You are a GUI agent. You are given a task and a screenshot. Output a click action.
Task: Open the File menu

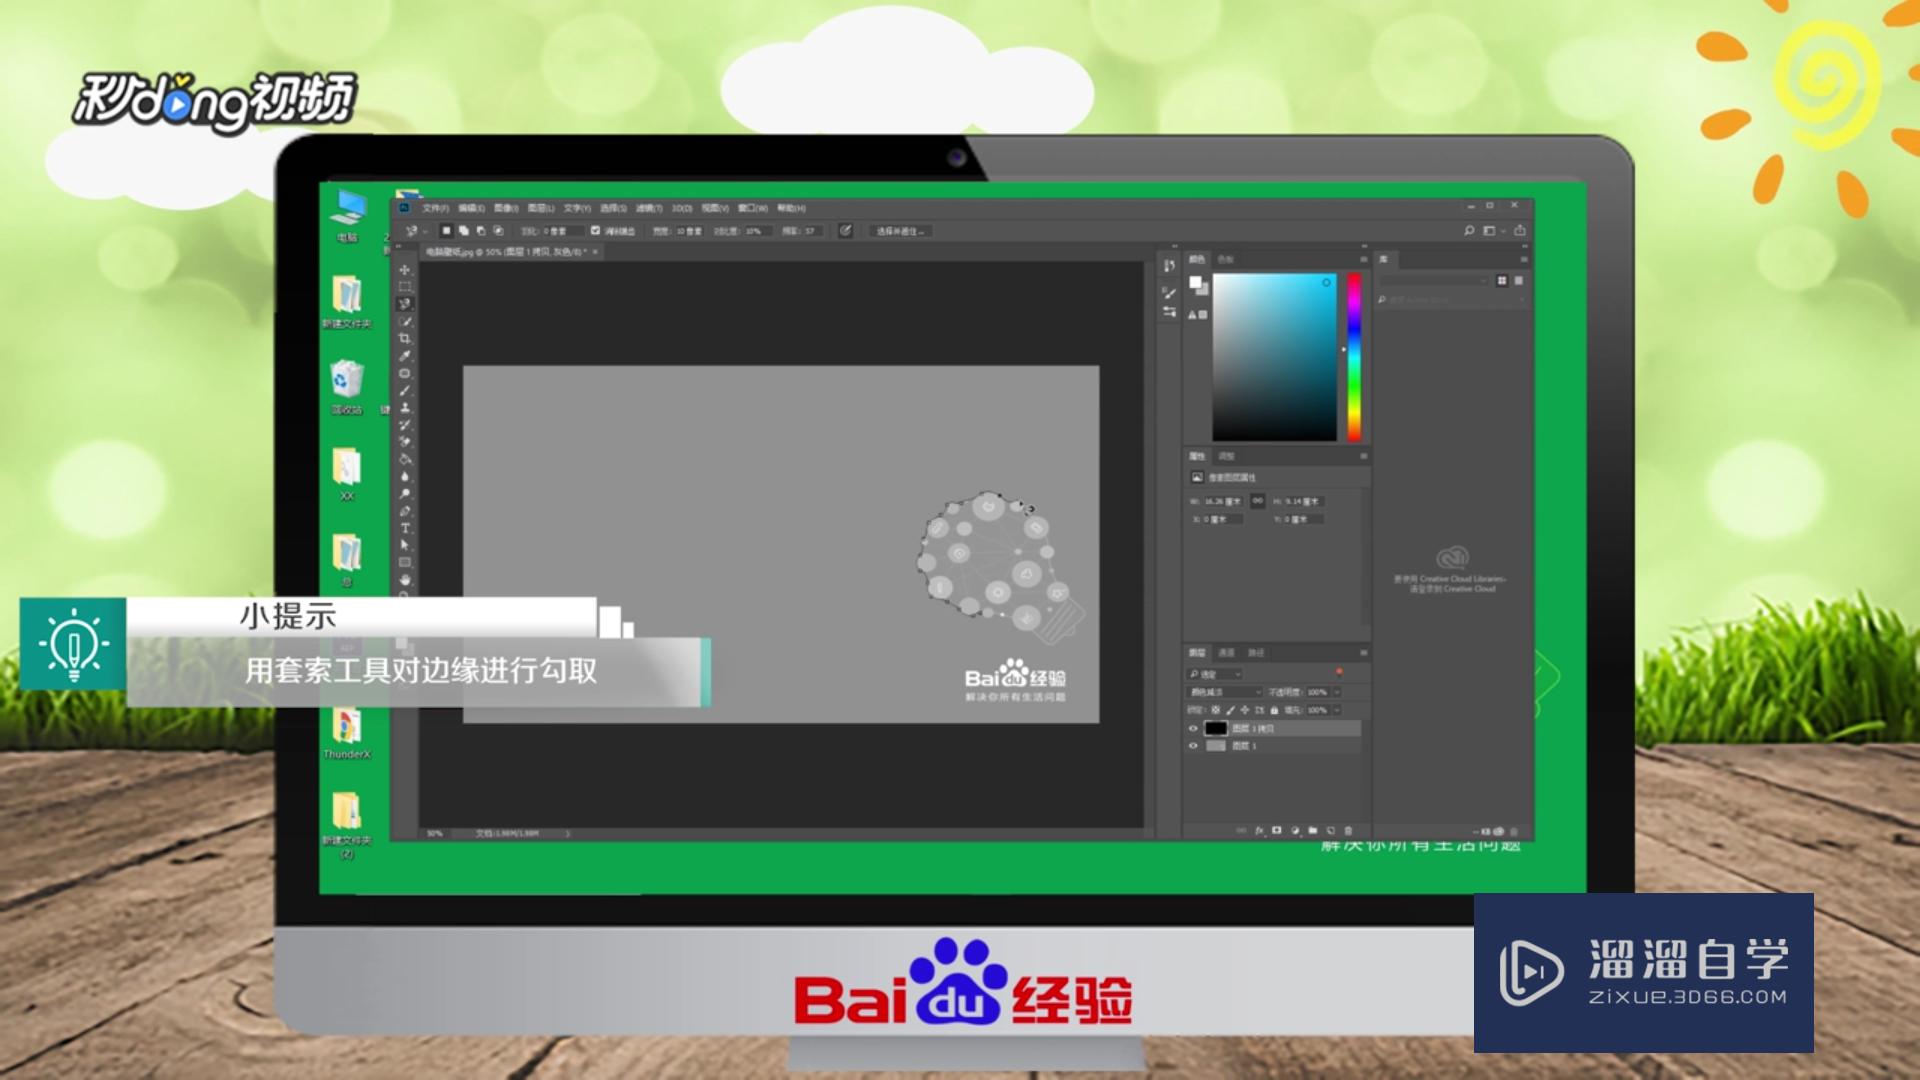[x=436, y=208]
